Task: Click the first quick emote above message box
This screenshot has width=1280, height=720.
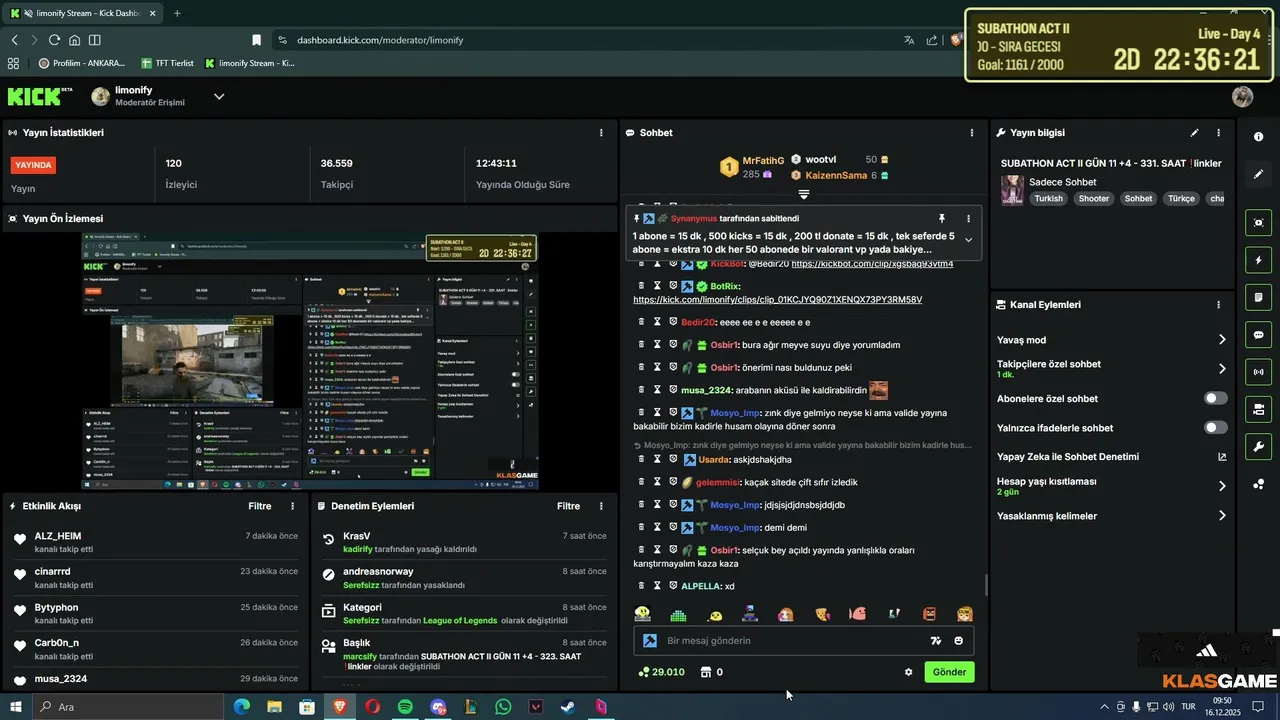Action: coord(642,614)
